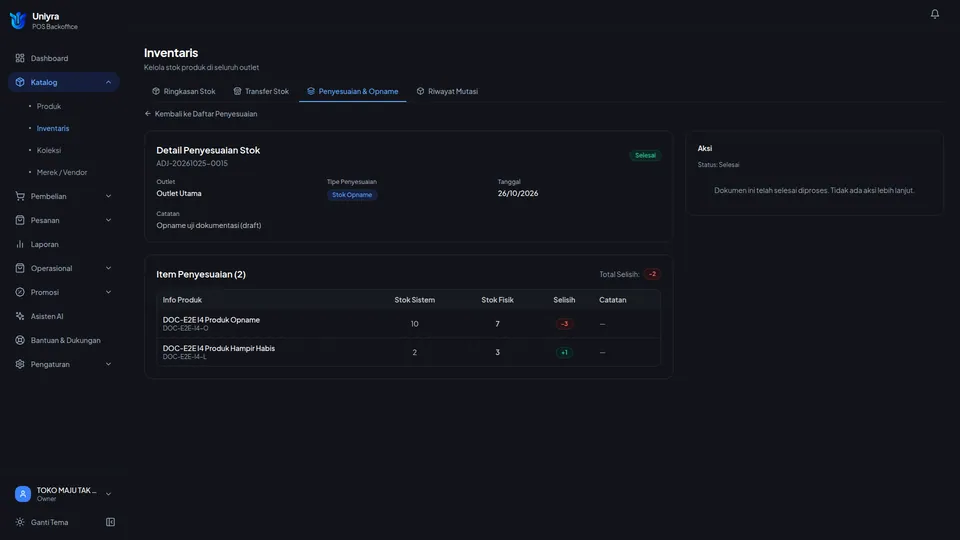Click Ganti Tema button
The image size is (960, 540).
[50, 522]
